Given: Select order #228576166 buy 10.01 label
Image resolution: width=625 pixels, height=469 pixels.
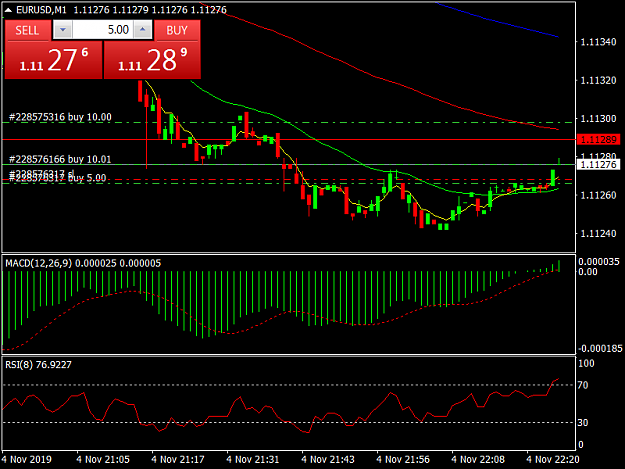Looking at the screenshot, I should 60,159.
